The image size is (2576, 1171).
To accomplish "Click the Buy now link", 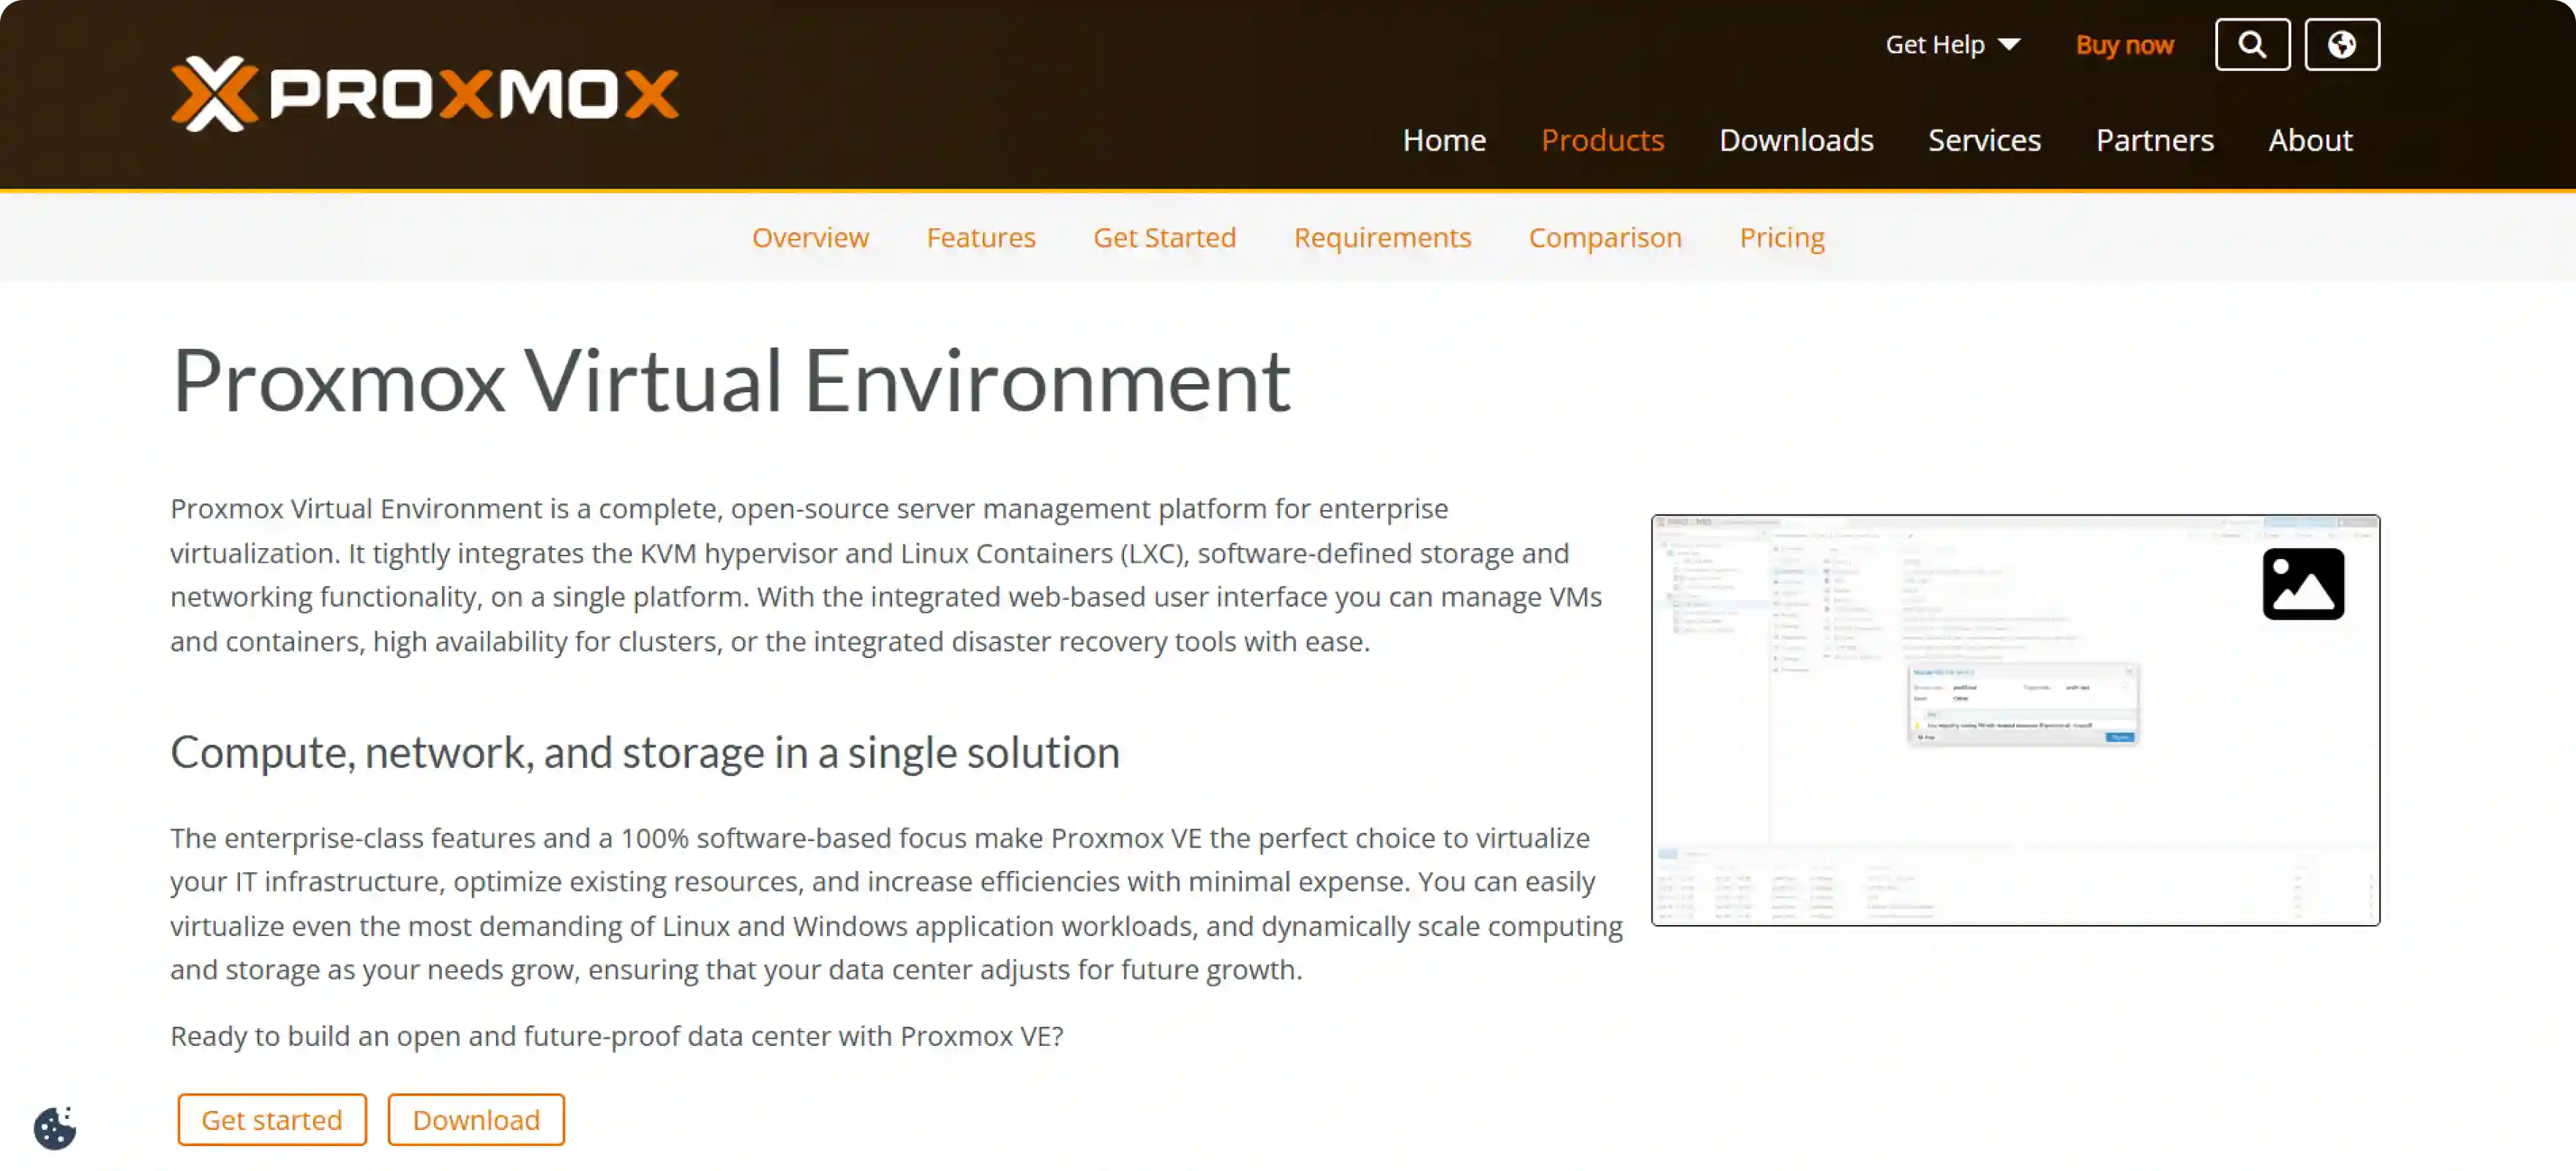I will [x=2123, y=44].
